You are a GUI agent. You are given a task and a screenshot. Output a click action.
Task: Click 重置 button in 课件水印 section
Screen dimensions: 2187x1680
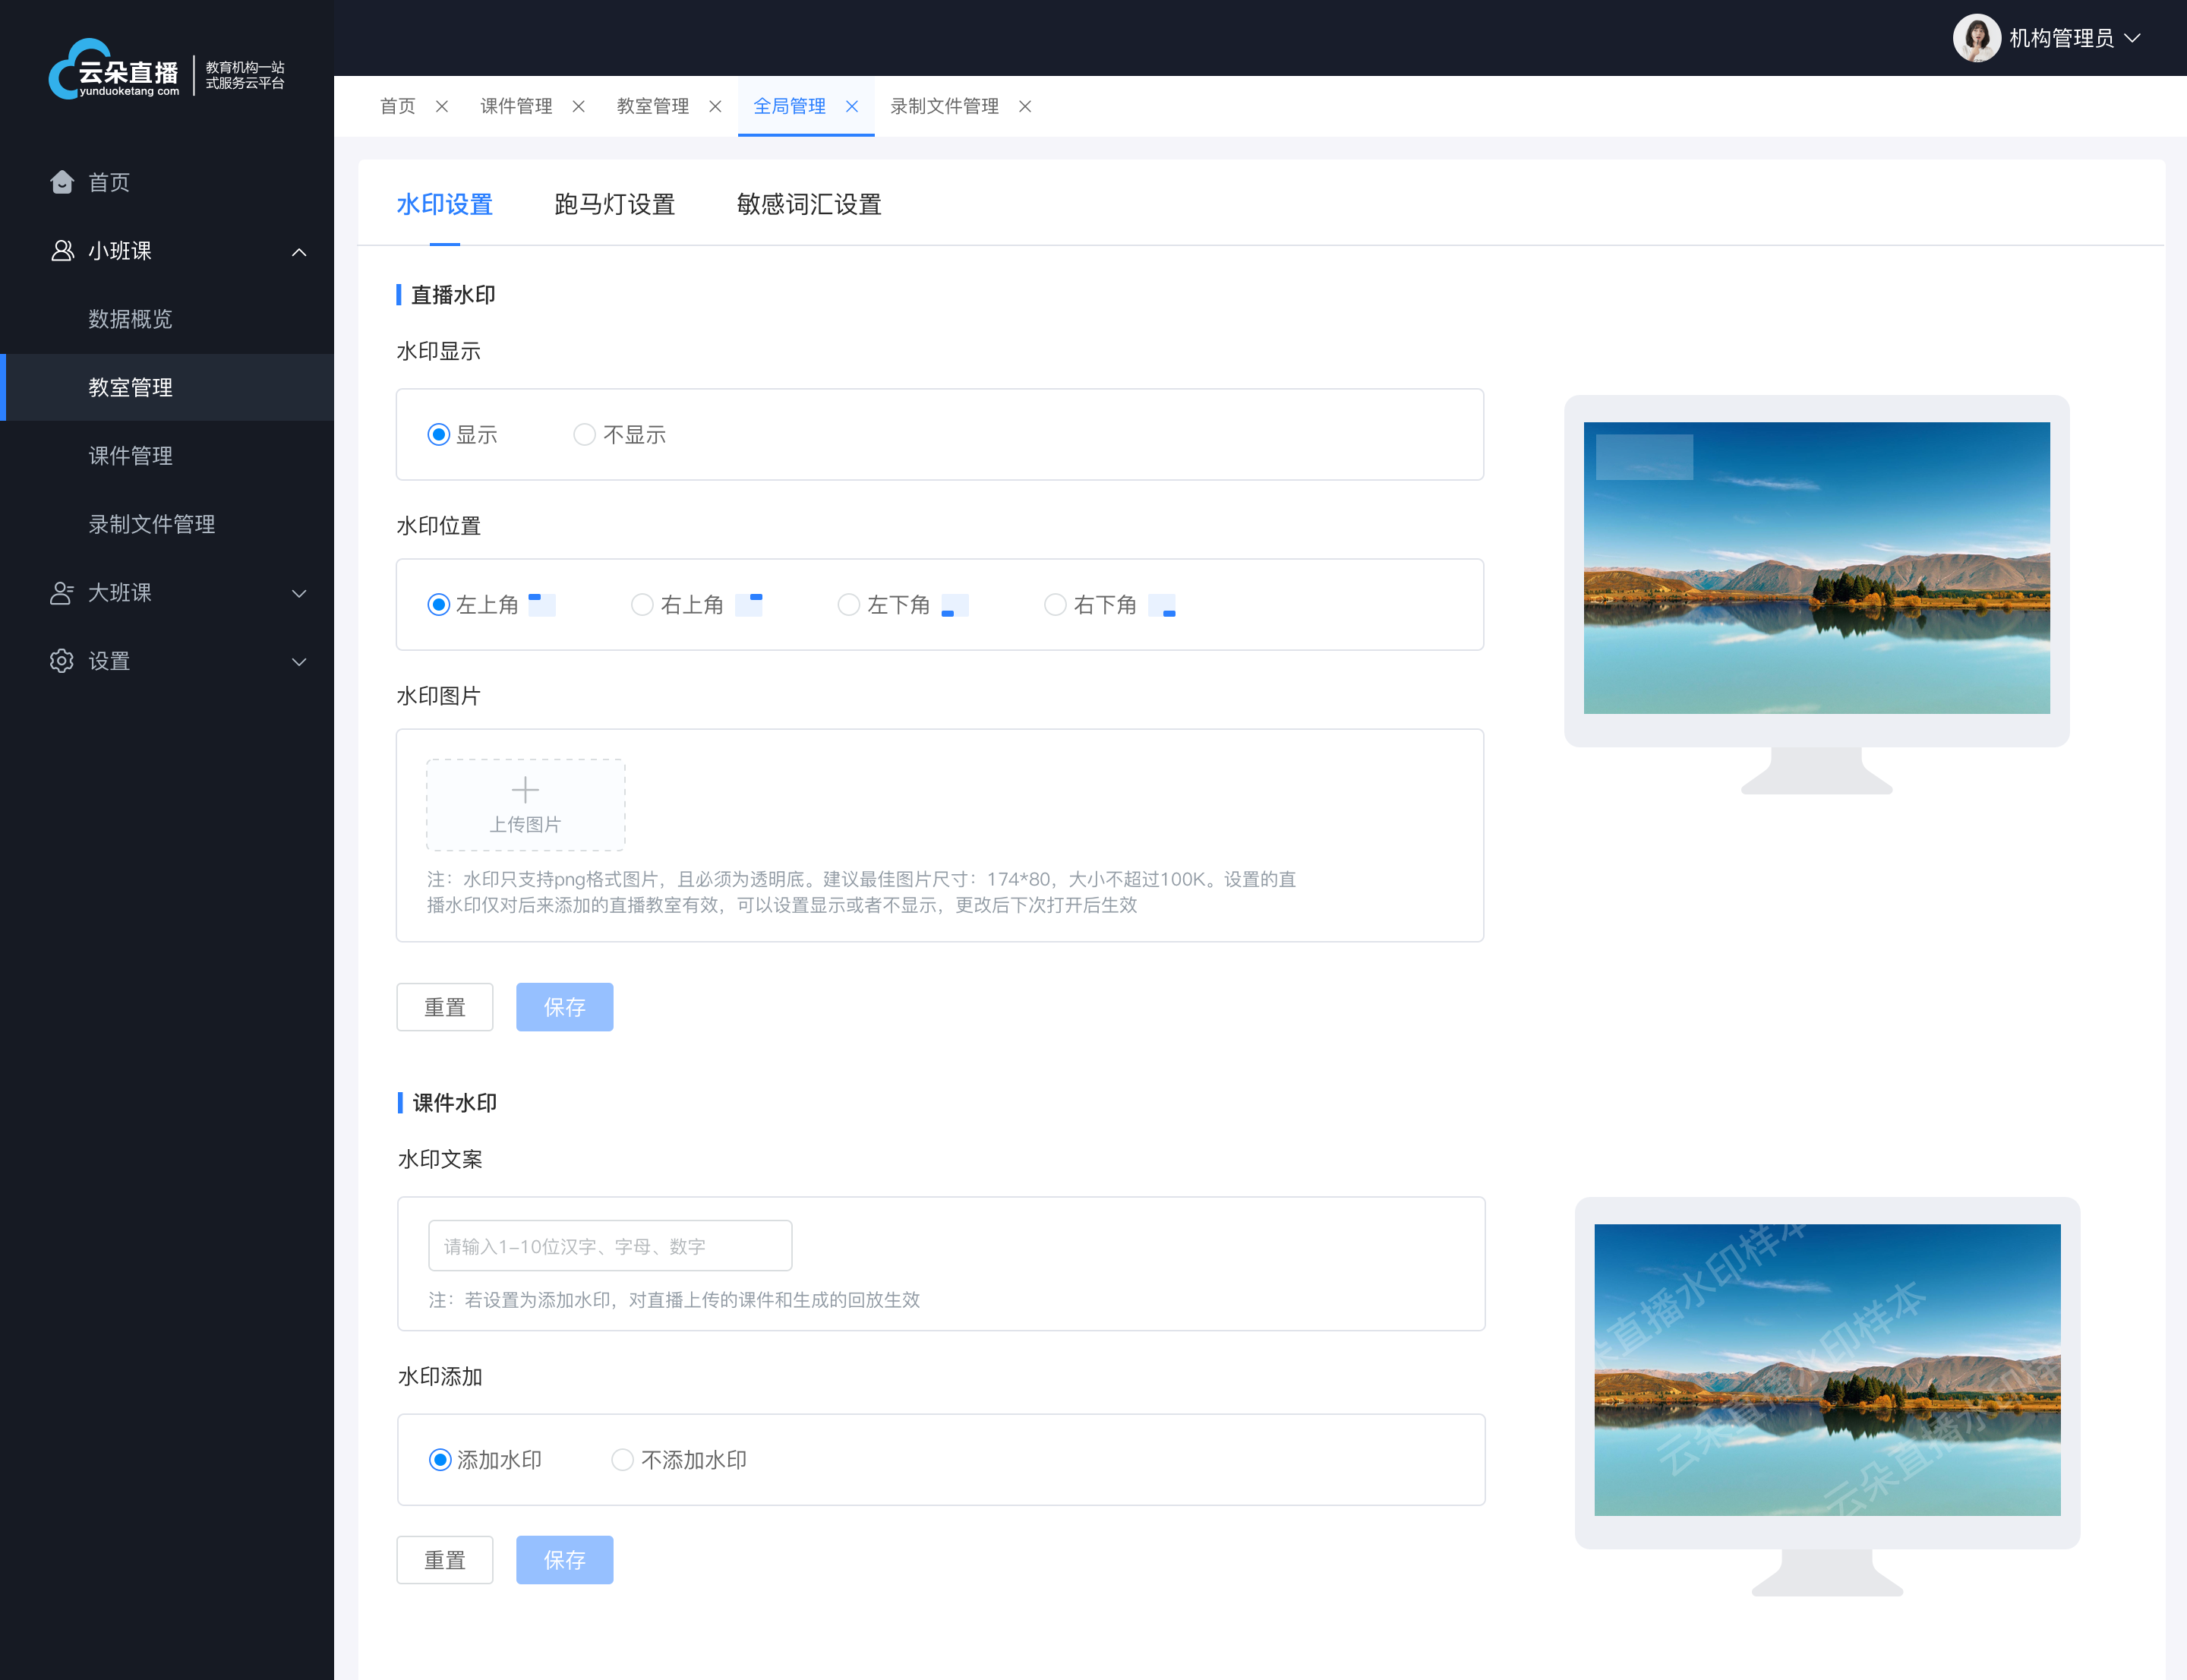coord(447,1560)
